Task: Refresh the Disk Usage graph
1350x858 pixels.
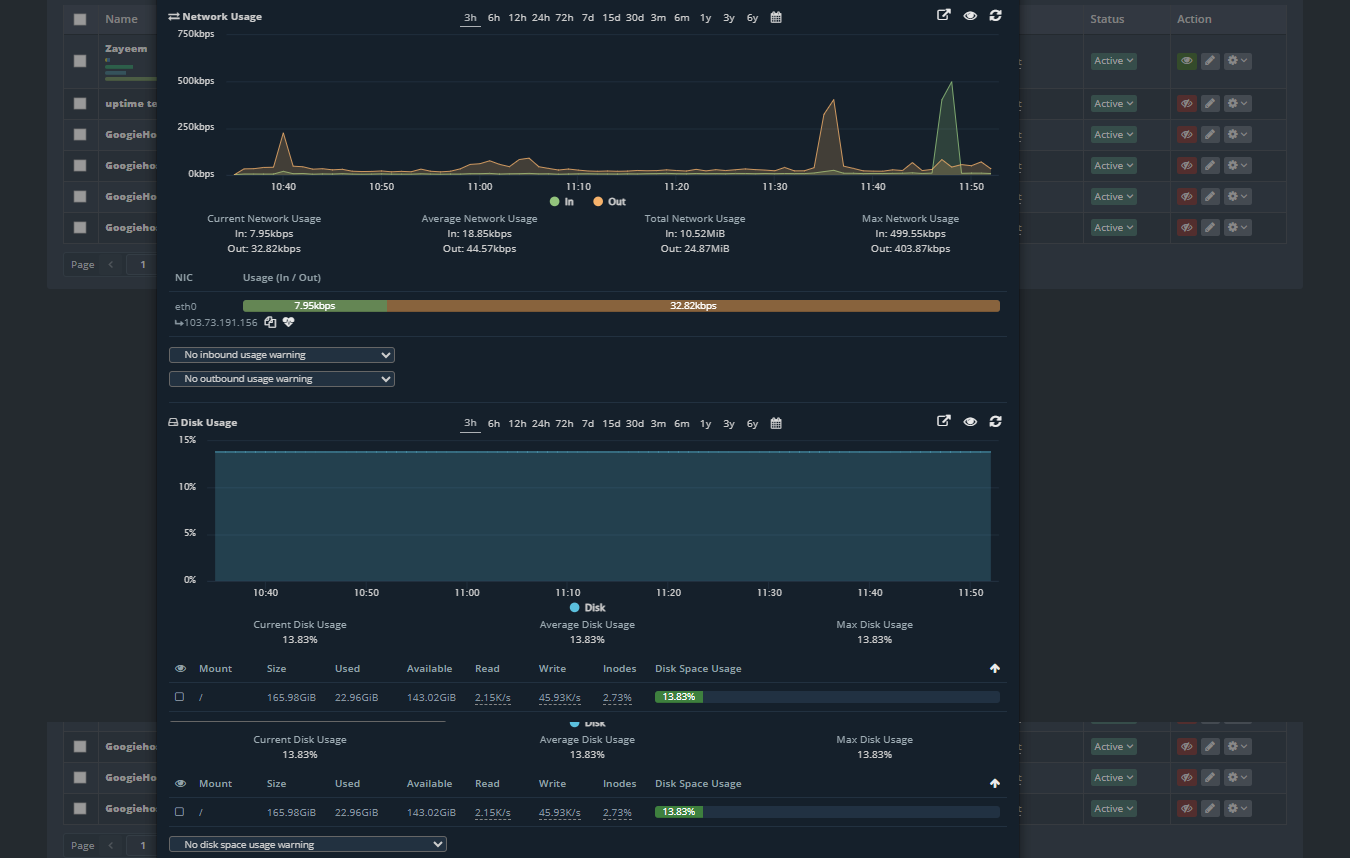Action: [x=995, y=421]
